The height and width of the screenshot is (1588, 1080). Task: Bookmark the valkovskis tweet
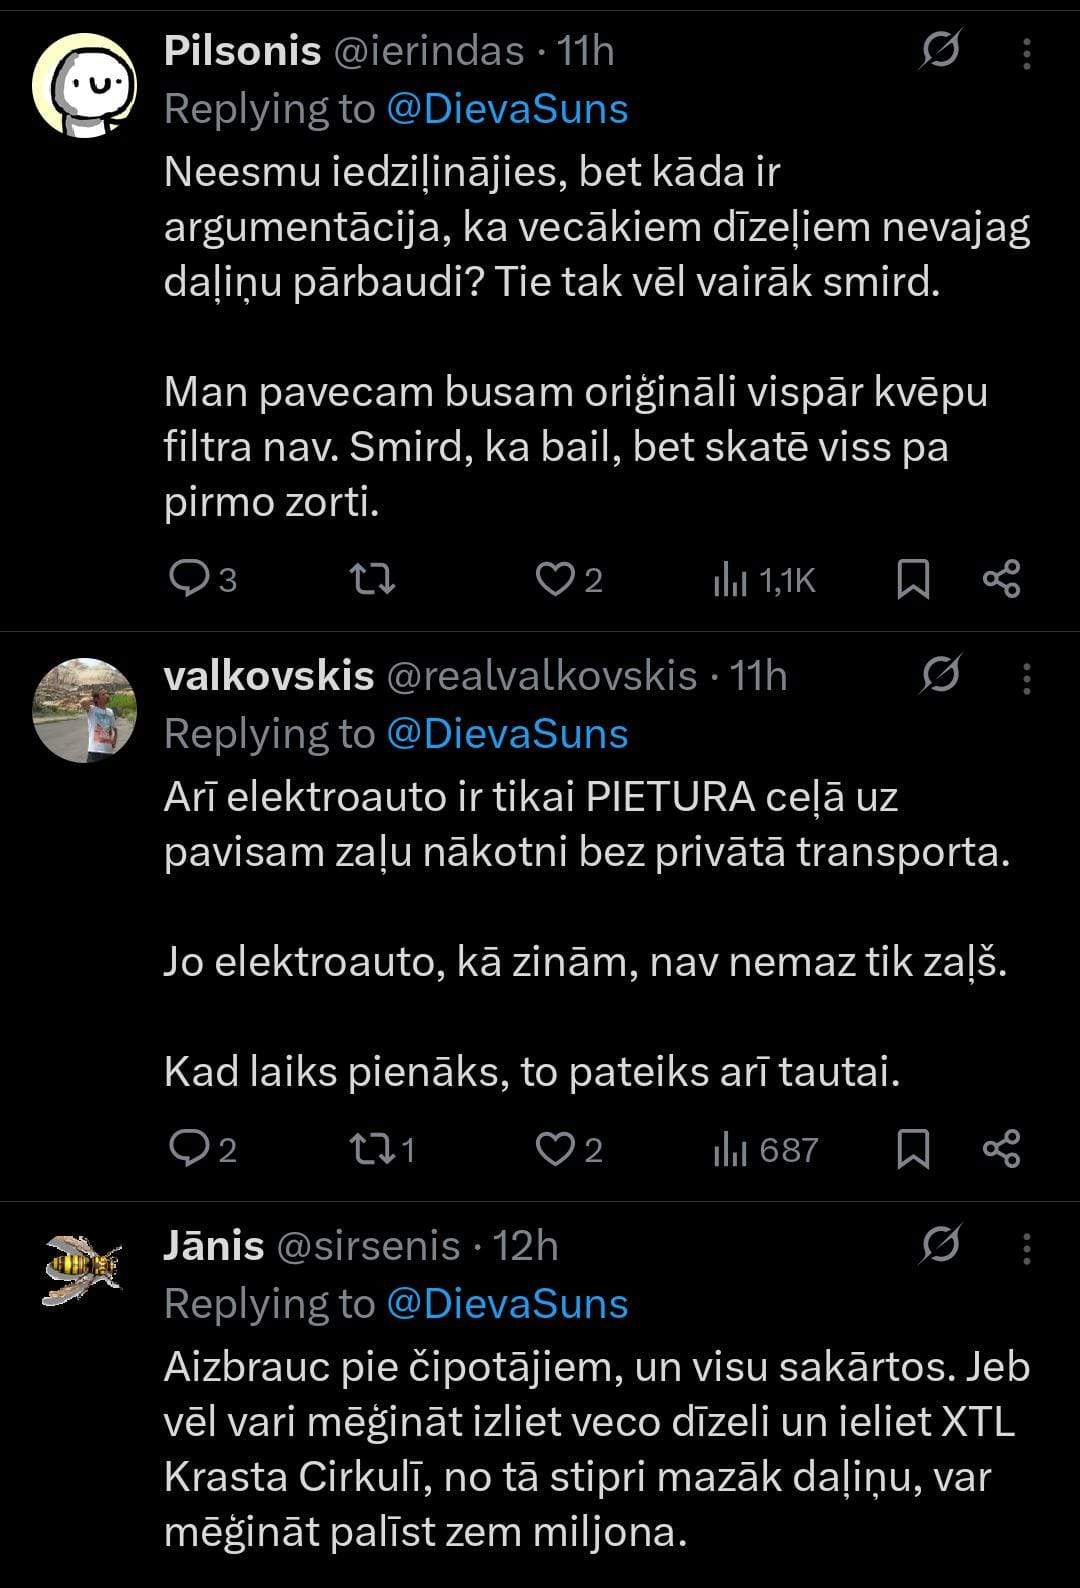click(913, 1150)
